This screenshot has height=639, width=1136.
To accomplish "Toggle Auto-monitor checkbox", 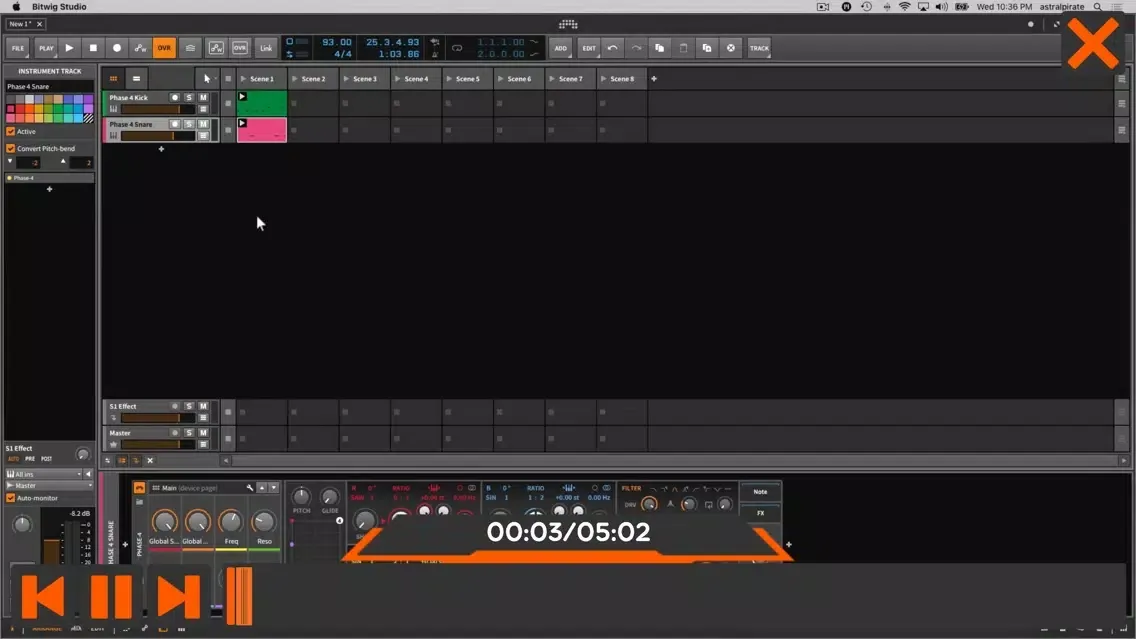I will (11, 498).
